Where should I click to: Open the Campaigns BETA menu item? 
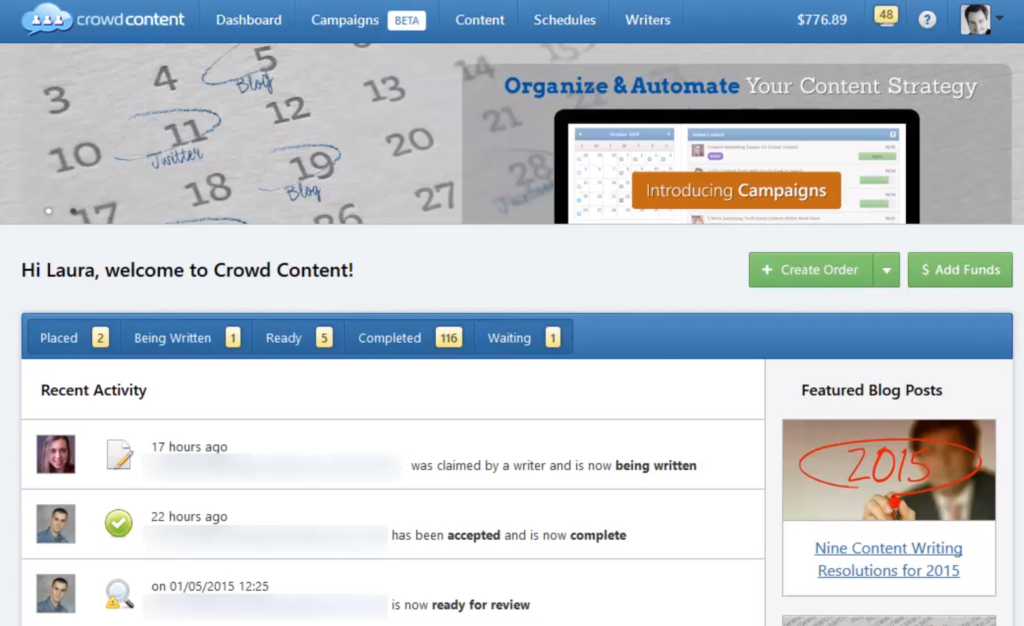click(368, 20)
